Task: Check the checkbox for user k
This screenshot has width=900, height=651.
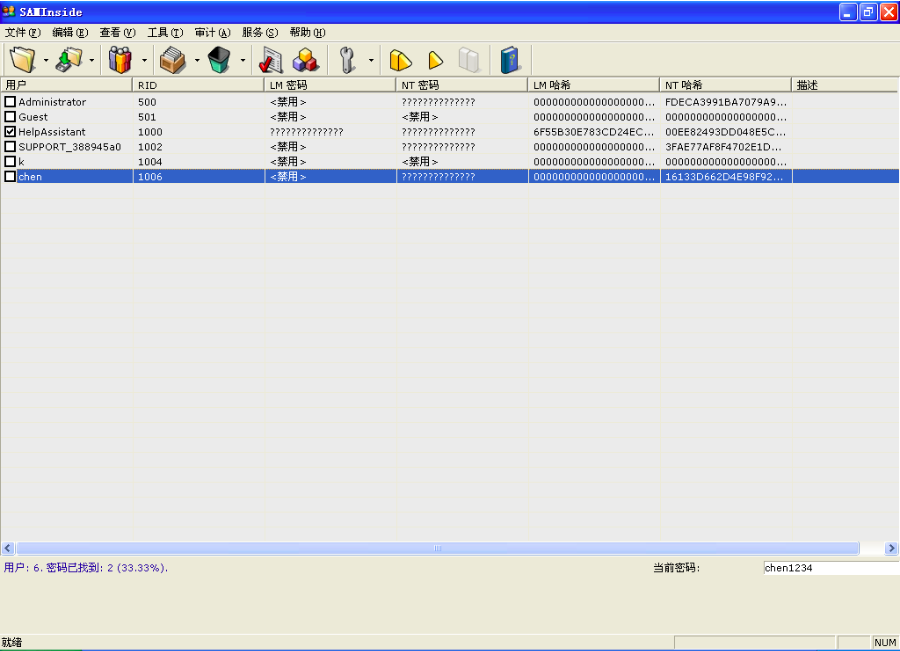Action: click(x=10, y=161)
